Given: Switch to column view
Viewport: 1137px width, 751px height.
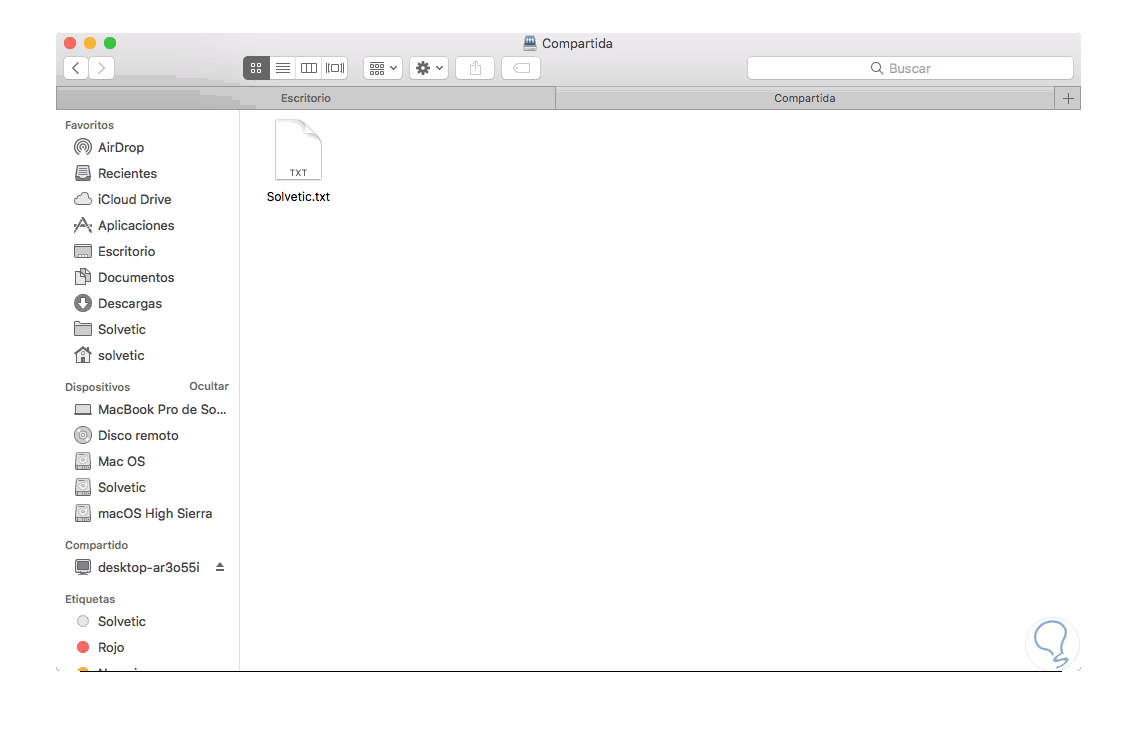Looking at the screenshot, I should 309,68.
